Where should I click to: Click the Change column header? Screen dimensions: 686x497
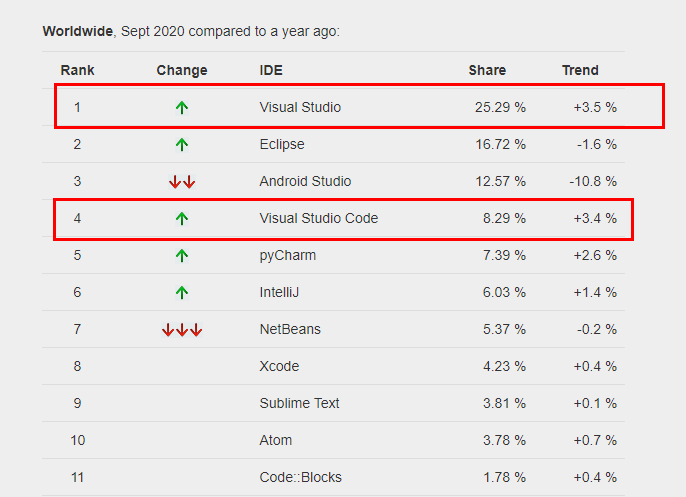click(x=182, y=70)
